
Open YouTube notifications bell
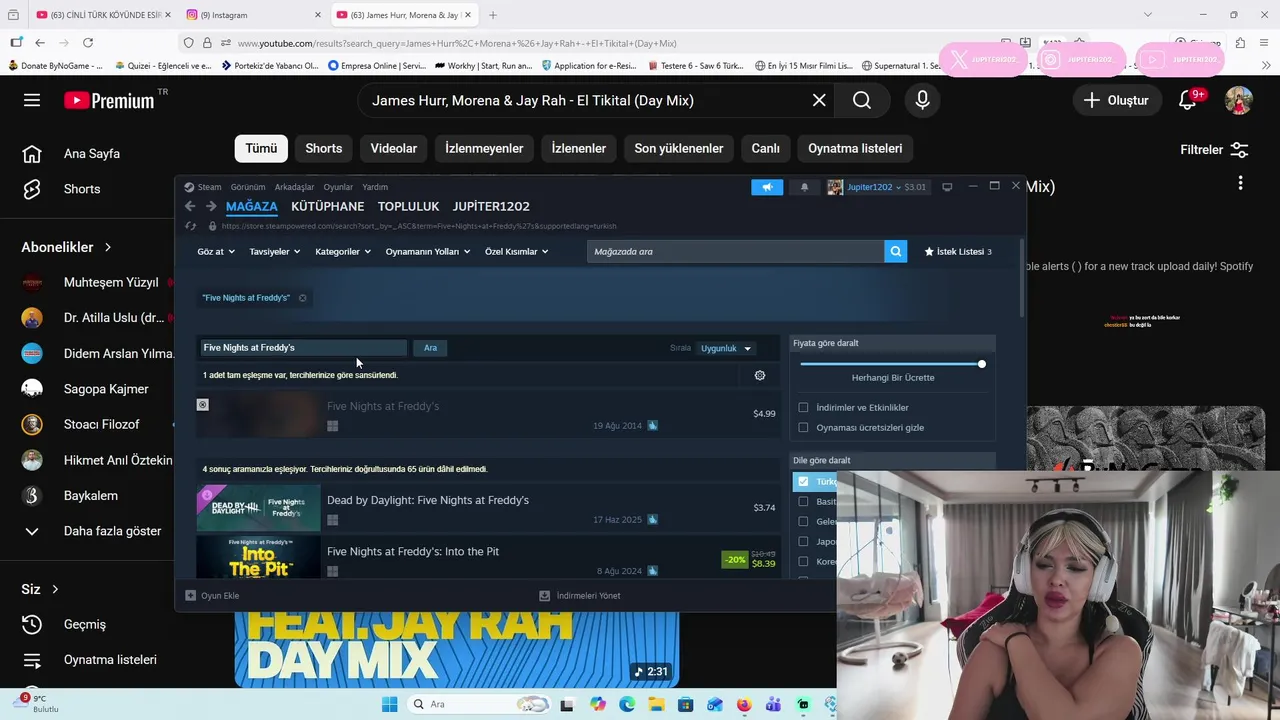(x=1188, y=100)
